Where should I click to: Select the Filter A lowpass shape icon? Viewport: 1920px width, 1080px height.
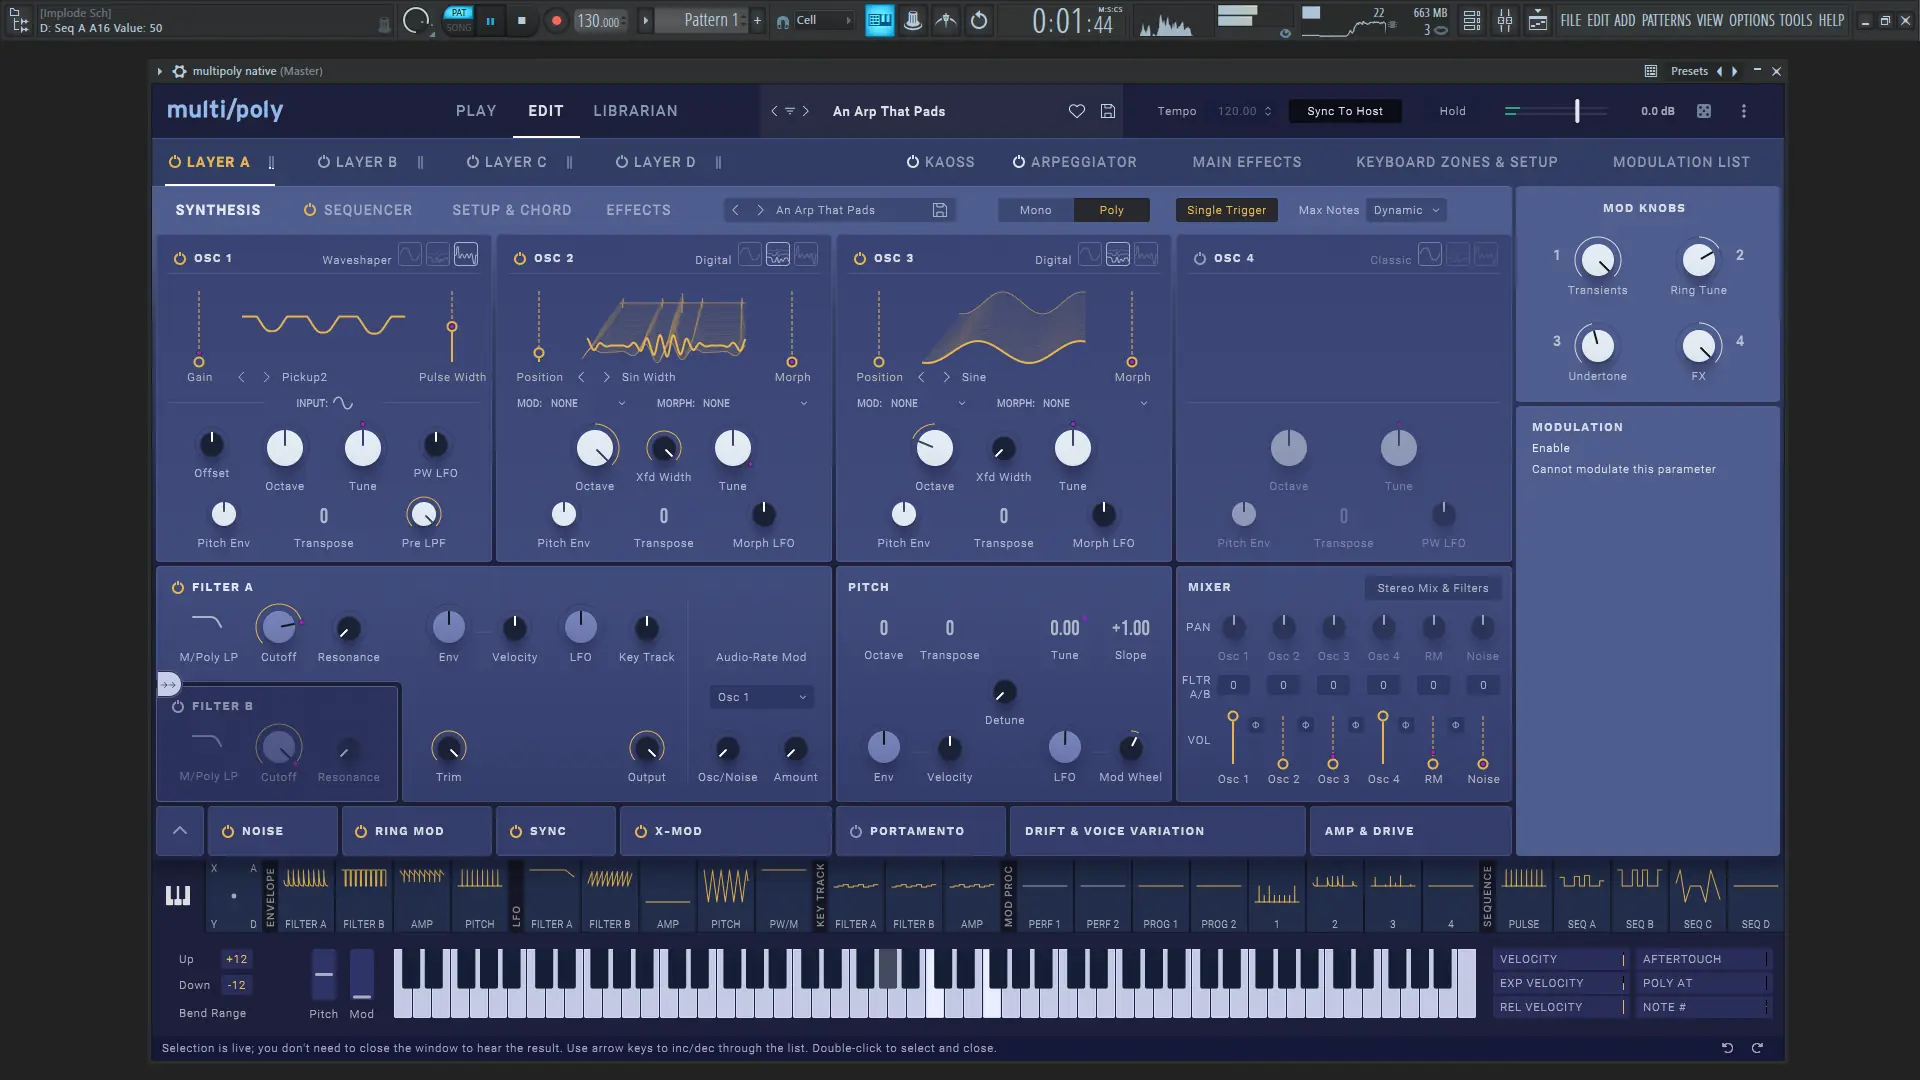point(207,623)
